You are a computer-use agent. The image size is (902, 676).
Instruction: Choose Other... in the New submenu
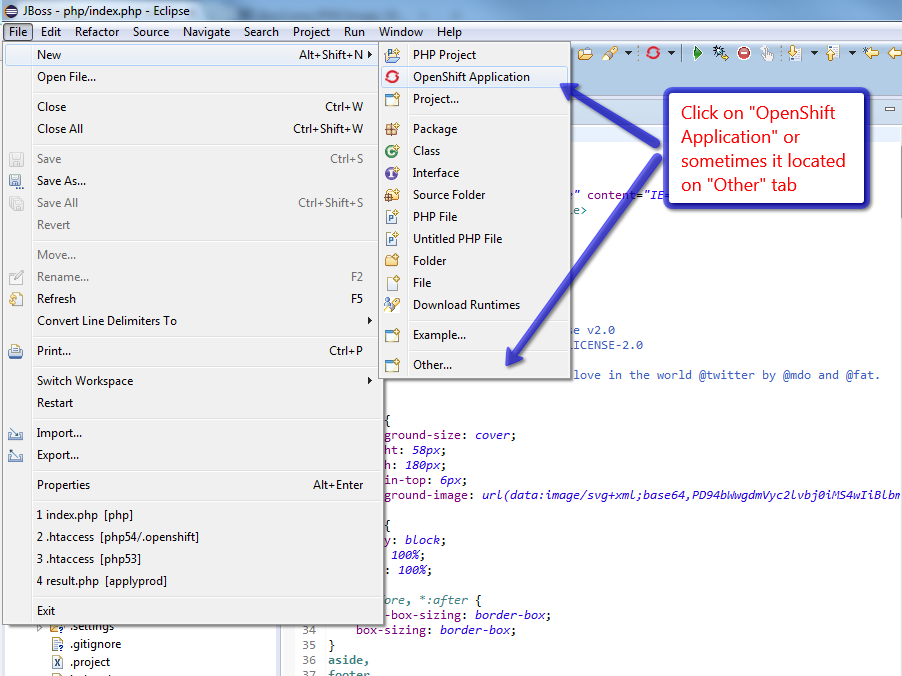432,365
